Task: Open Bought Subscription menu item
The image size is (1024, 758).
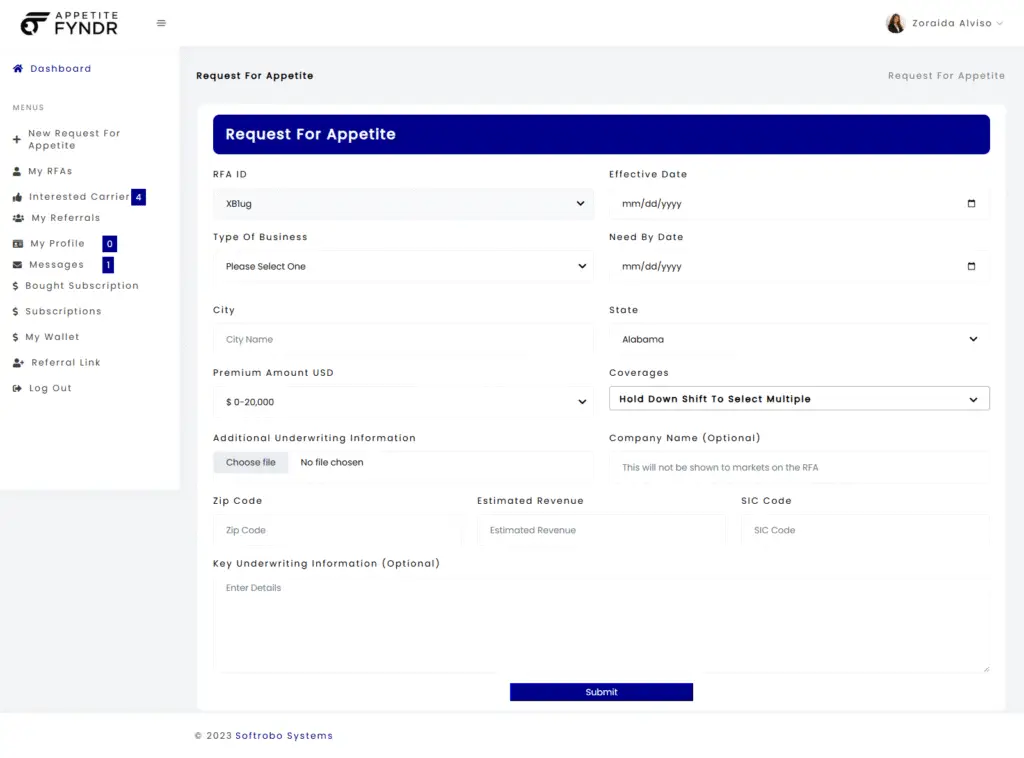Action: [82, 286]
